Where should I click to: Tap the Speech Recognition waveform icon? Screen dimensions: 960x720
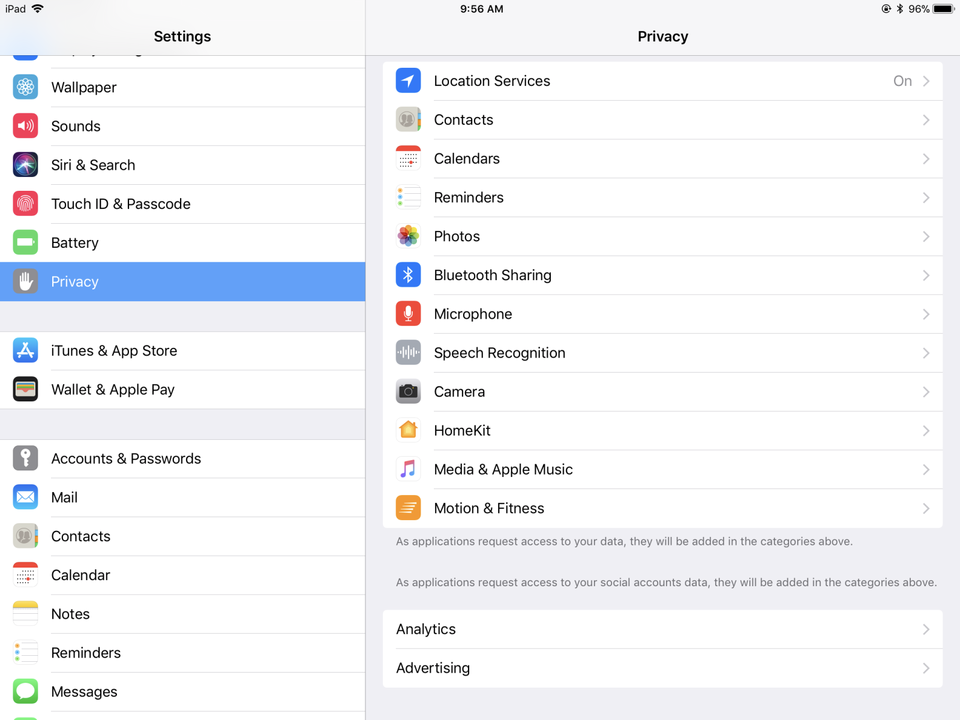click(x=408, y=353)
